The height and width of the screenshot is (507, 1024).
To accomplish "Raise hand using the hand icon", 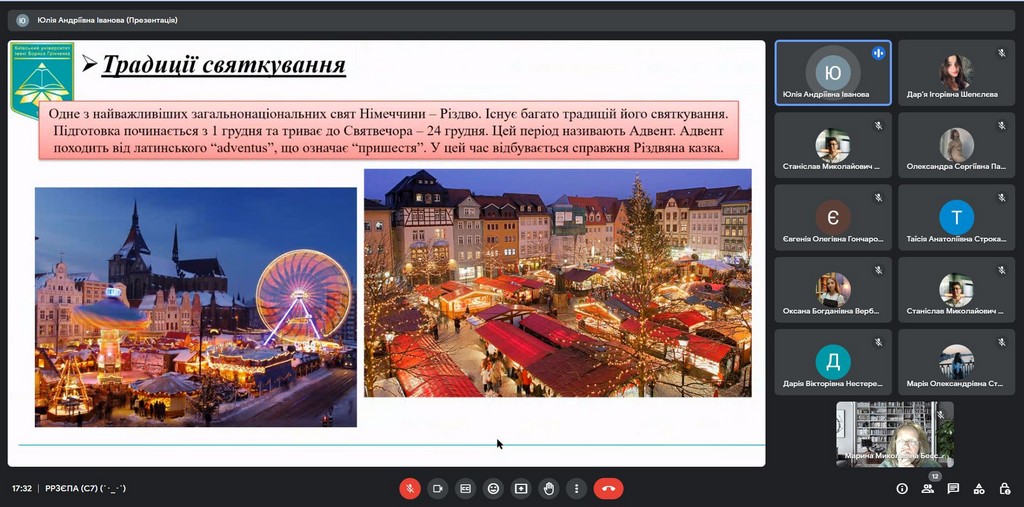I will point(548,489).
